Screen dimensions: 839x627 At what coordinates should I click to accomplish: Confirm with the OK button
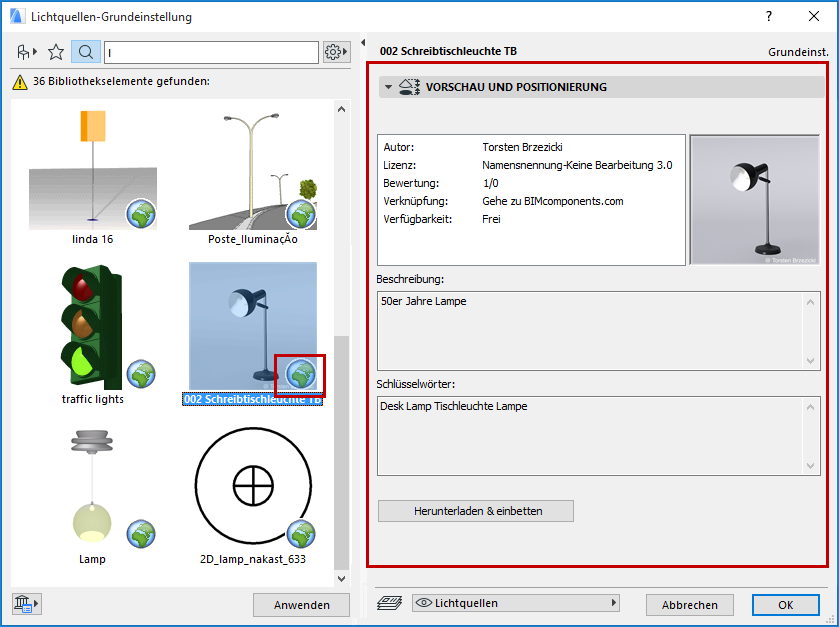coord(785,605)
